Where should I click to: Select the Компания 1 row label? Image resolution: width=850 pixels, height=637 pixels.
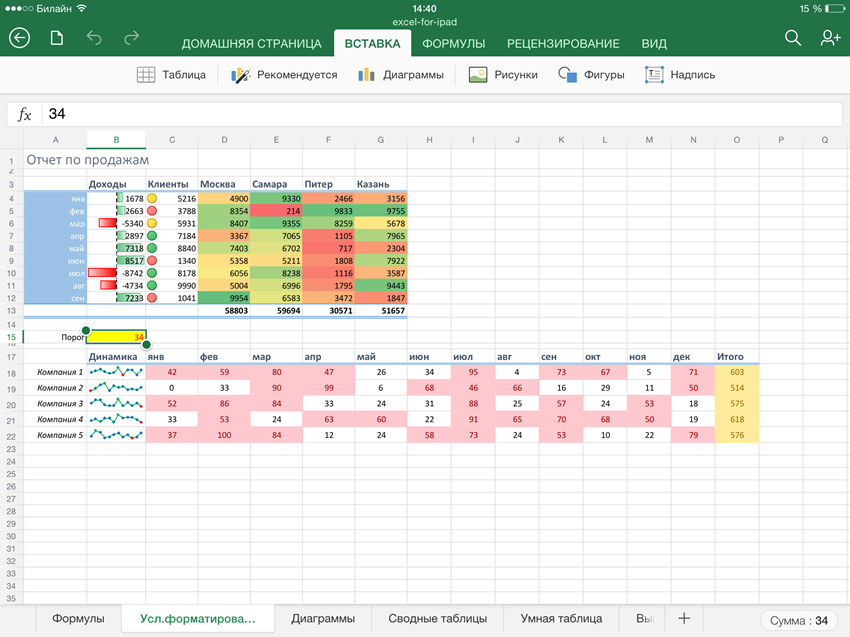click(x=55, y=372)
